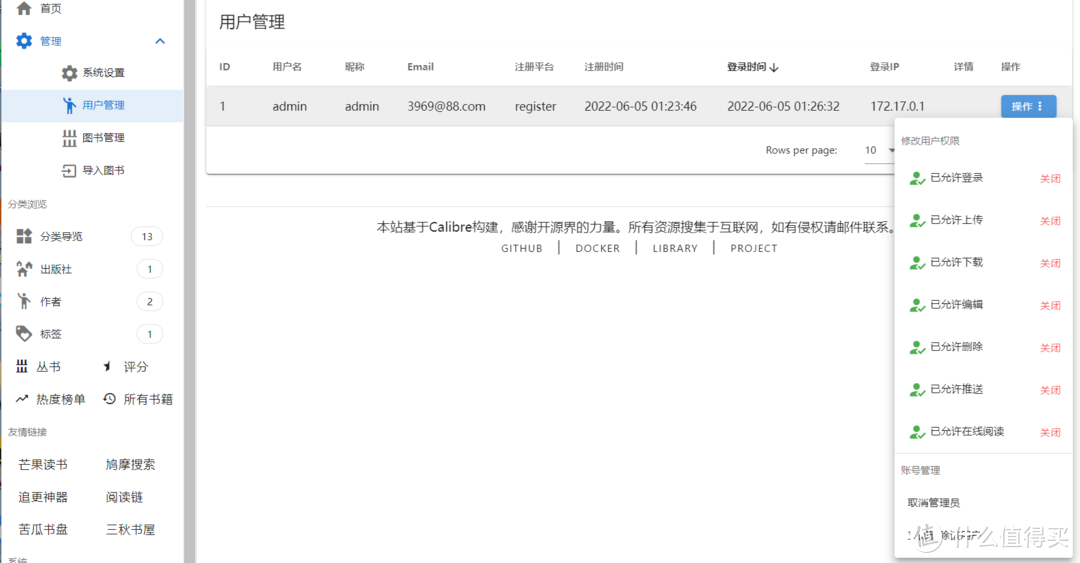The height and width of the screenshot is (563, 1080).
Task: Click the 导入图书 import icon
Action: click(x=69, y=170)
